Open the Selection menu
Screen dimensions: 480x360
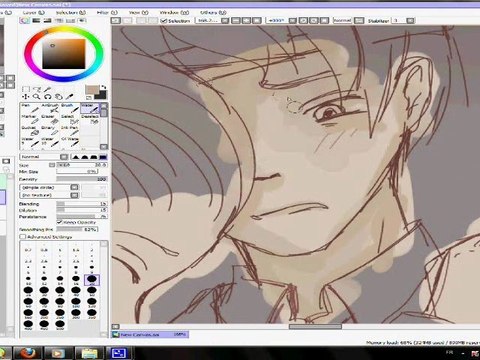pos(71,12)
